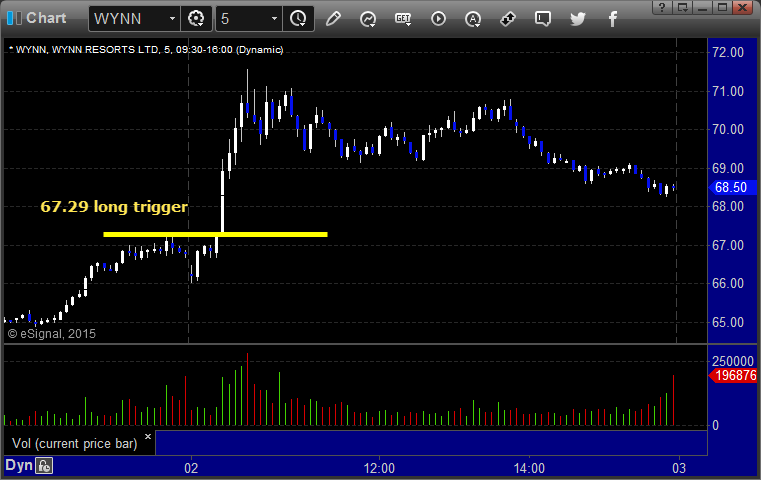Click the red 196876 volume marker

pyautogui.click(x=733, y=375)
